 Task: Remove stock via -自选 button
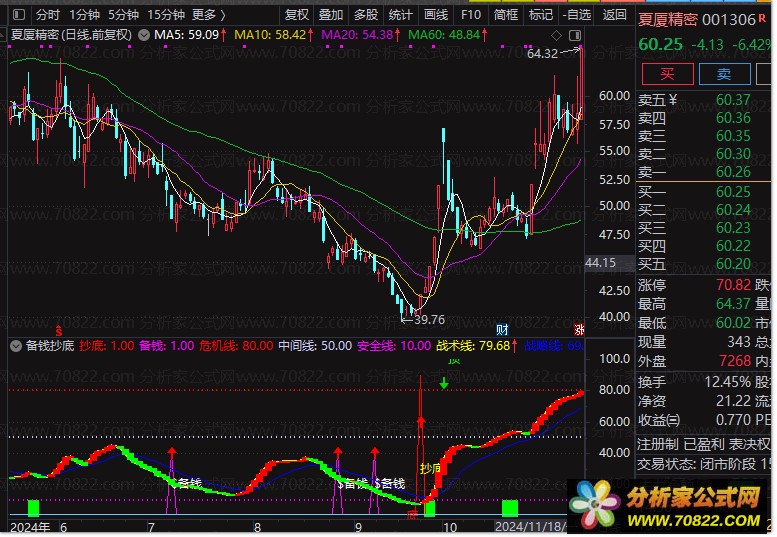pos(577,15)
